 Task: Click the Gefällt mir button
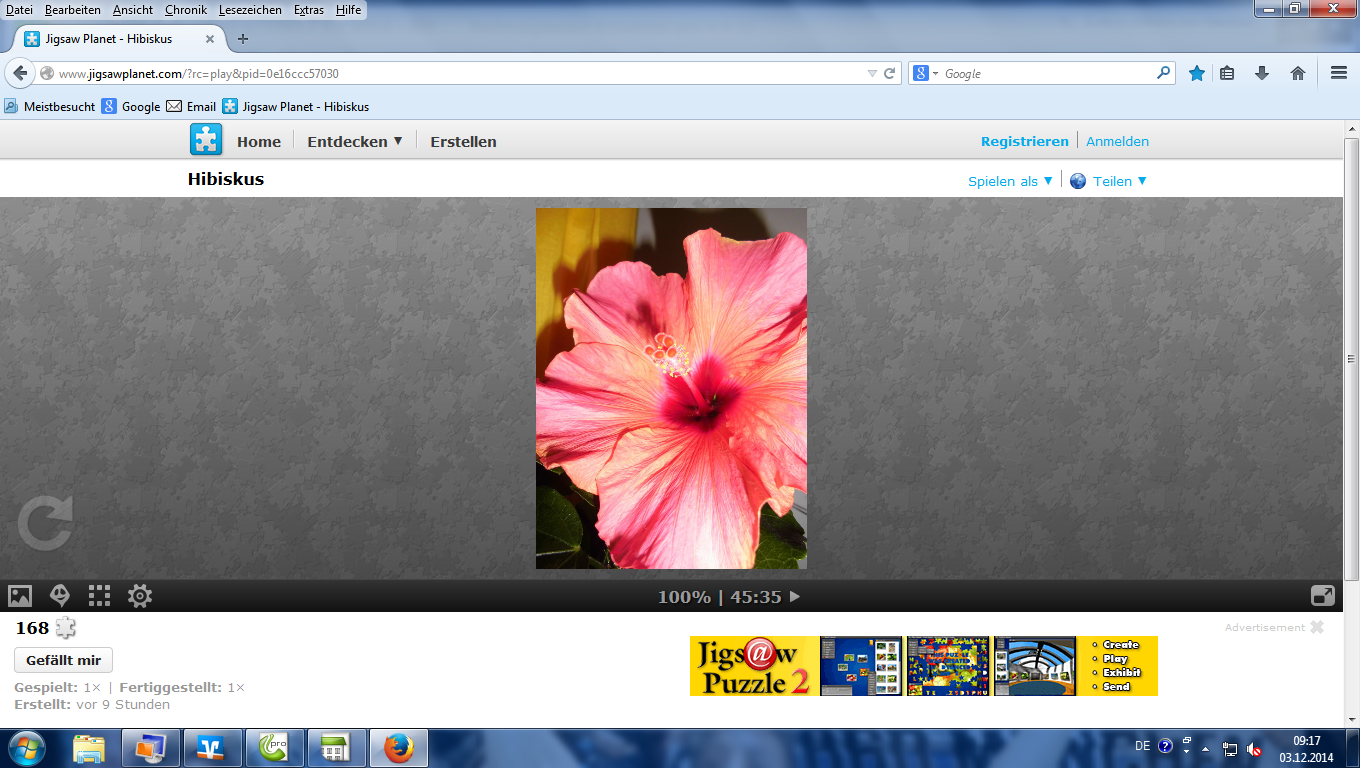click(64, 660)
